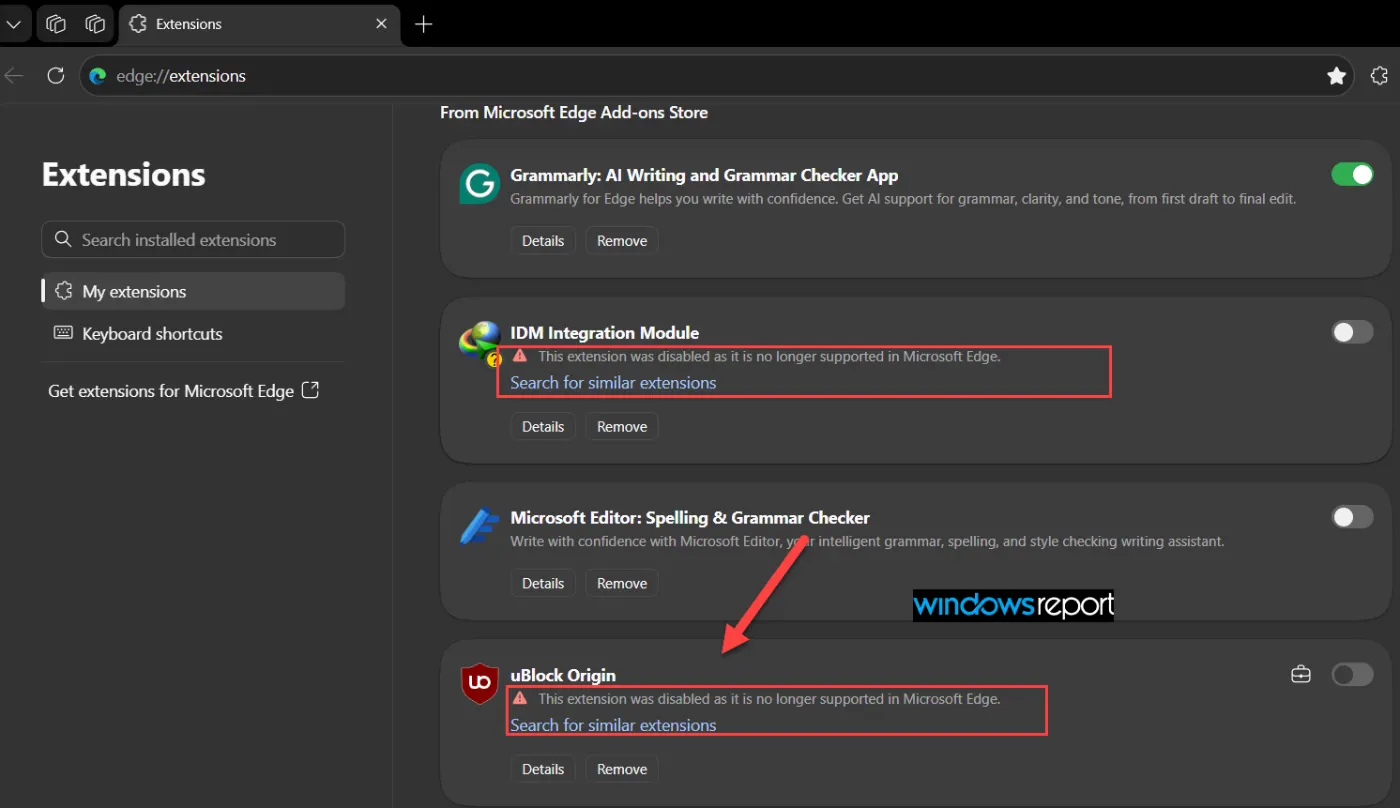Open My extensions in sidebar
This screenshot has height=808, width=1400.
193,292
